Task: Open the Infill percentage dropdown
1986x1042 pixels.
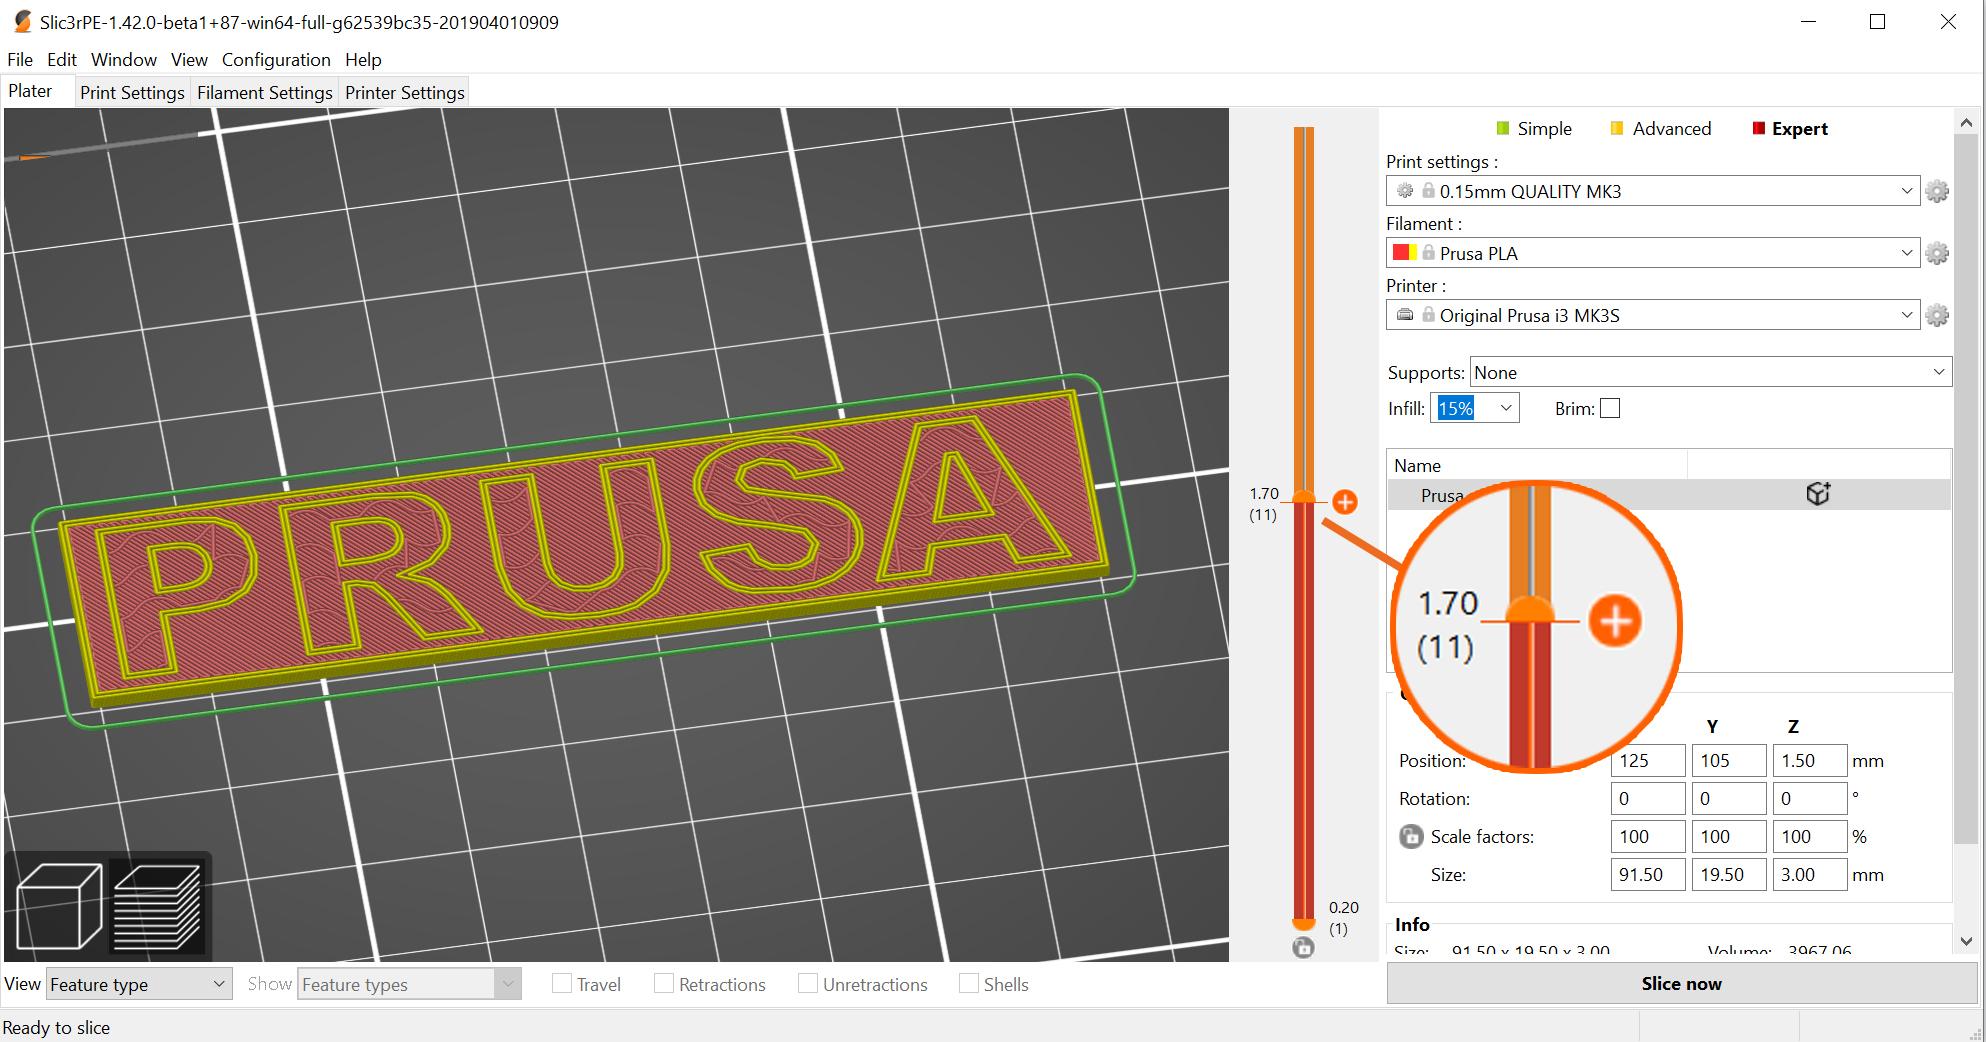Action: coord(1505,408)
